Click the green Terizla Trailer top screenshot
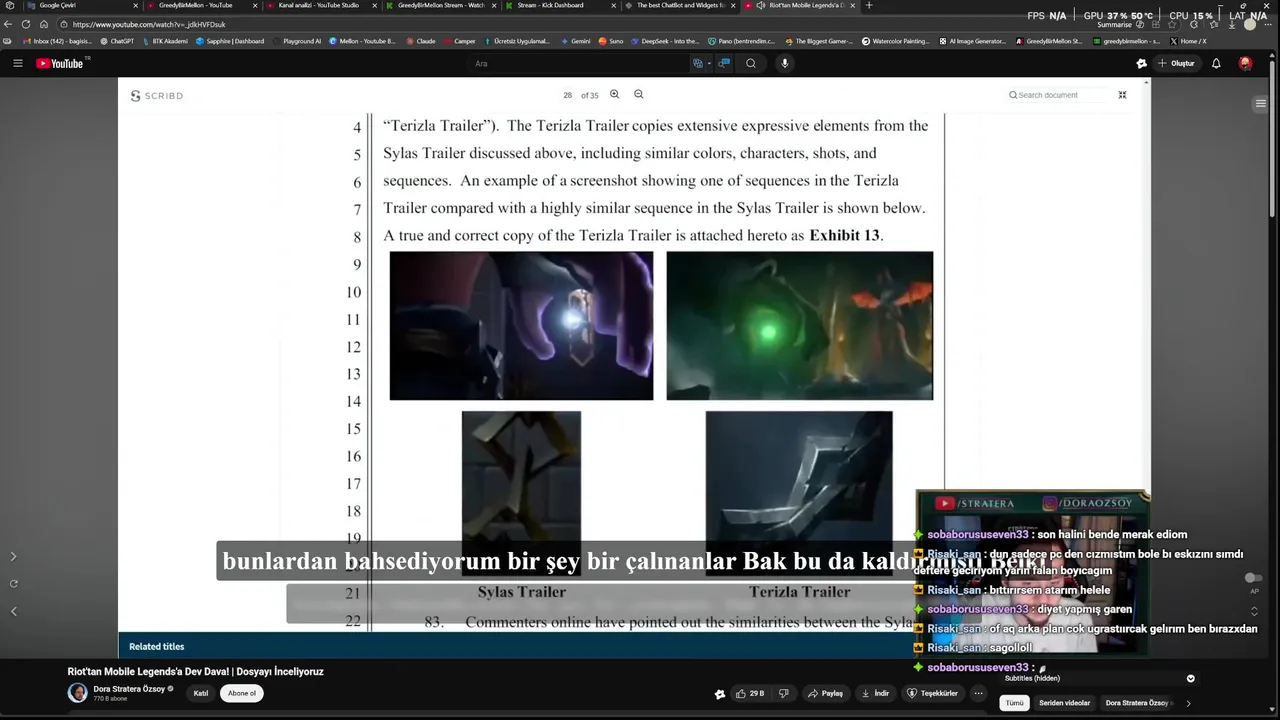Viewport: 1280px width, 720px height. [800, 326]
